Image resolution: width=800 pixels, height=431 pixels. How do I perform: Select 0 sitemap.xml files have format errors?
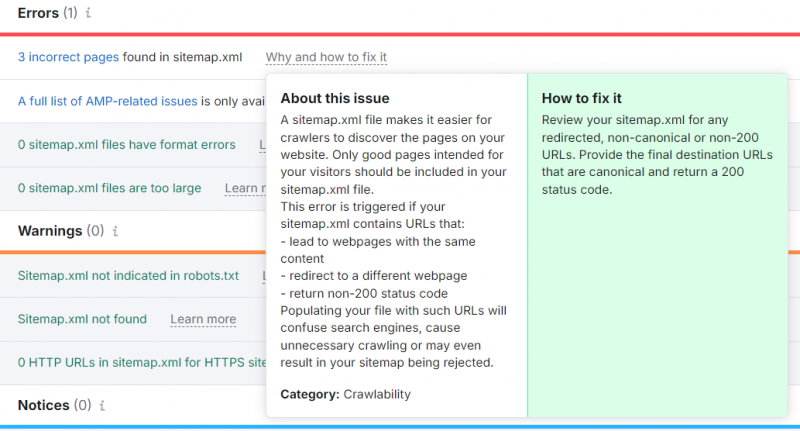pos(127,145)
